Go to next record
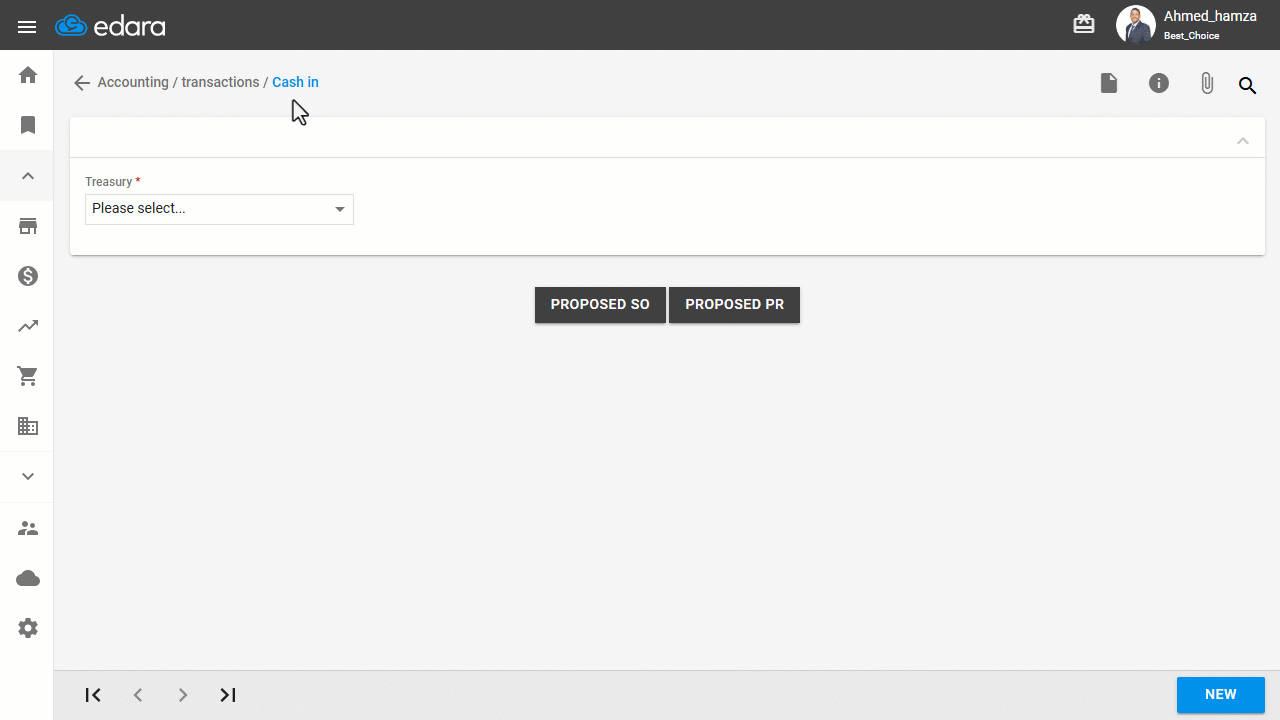 pos(183,695)
